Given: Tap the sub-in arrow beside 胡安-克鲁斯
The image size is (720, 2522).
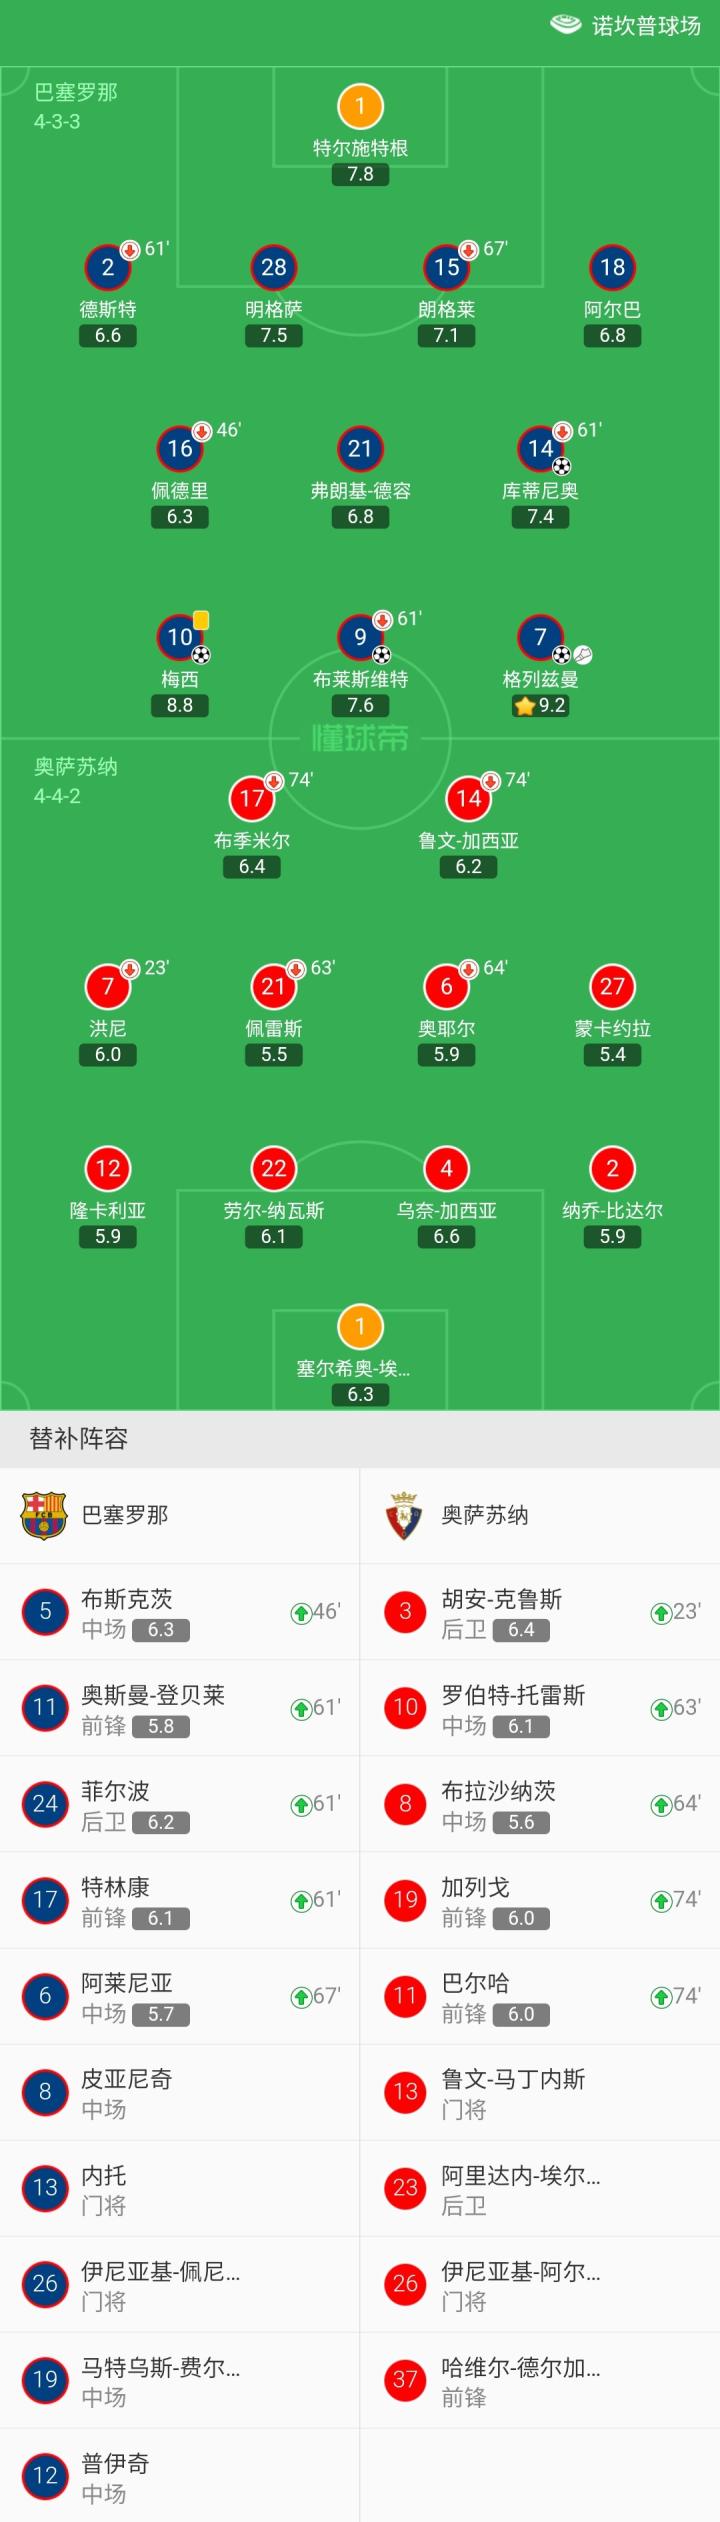Looking at the screenshot, I should tap(660, 1612).
